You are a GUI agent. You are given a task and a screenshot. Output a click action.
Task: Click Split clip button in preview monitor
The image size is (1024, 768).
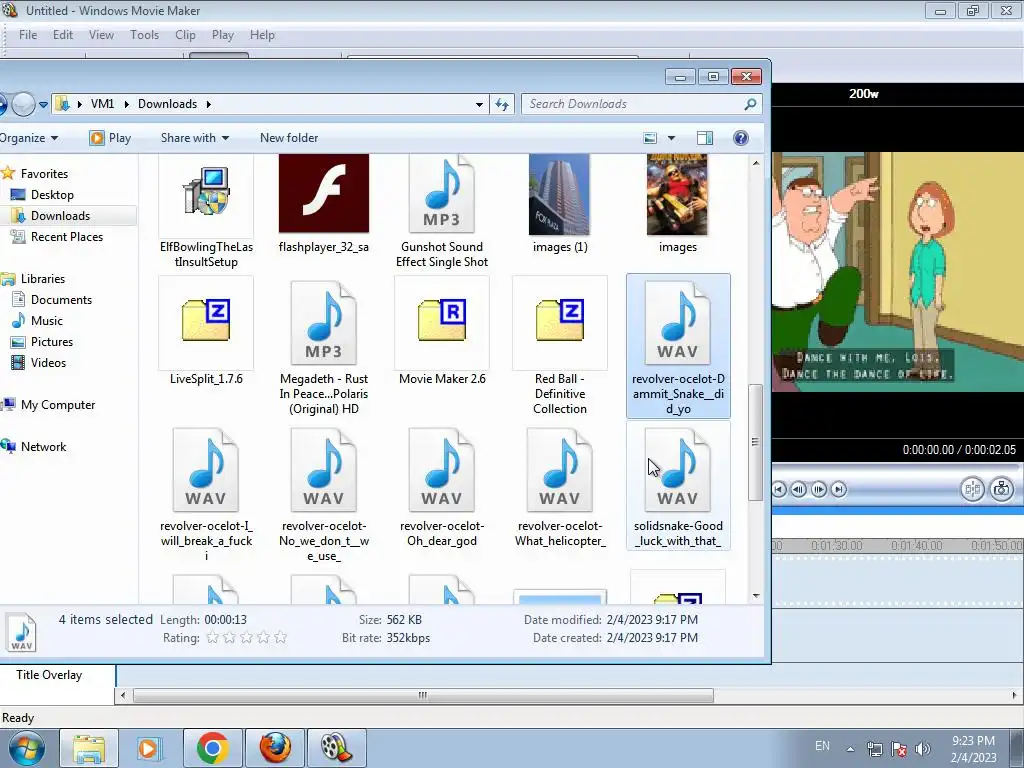click(972, 489)
